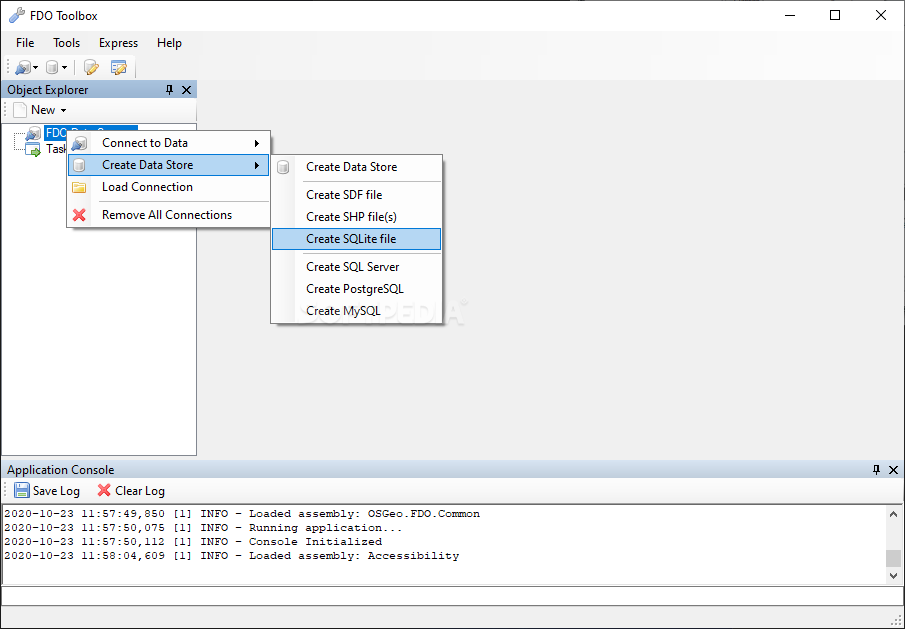Viewport: 905px width, 629px height.
Task: Click the create data store toolbar icon
Action: point(52,68)
